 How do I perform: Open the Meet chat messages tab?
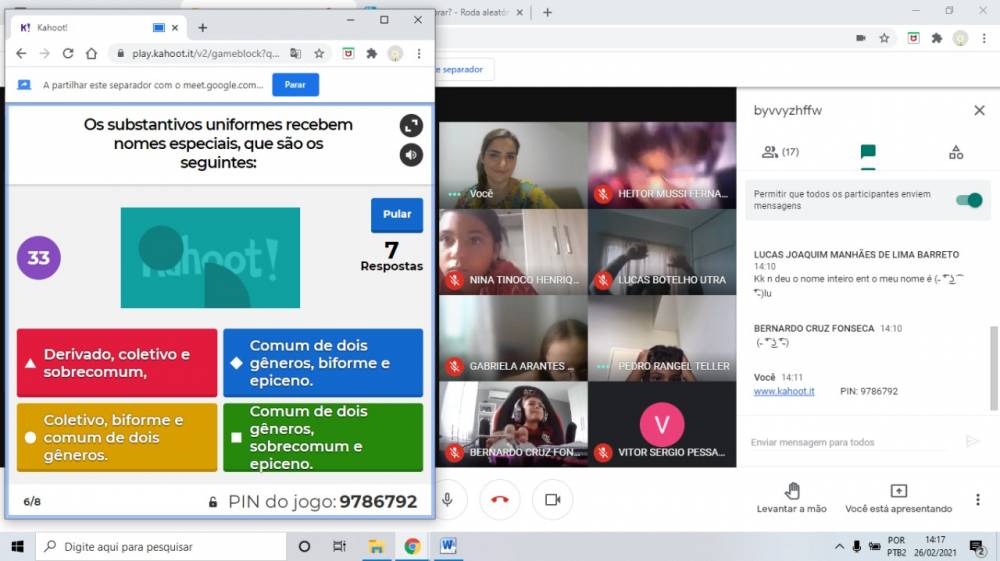[x=867, y=152]
